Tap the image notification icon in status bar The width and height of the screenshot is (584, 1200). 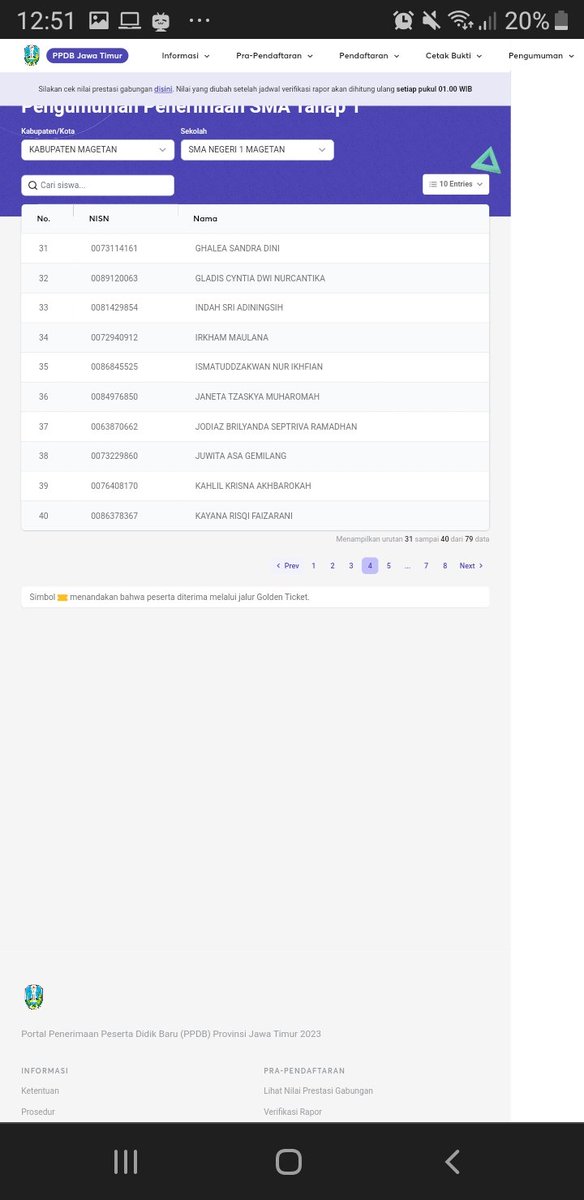(x=98, y=20)
